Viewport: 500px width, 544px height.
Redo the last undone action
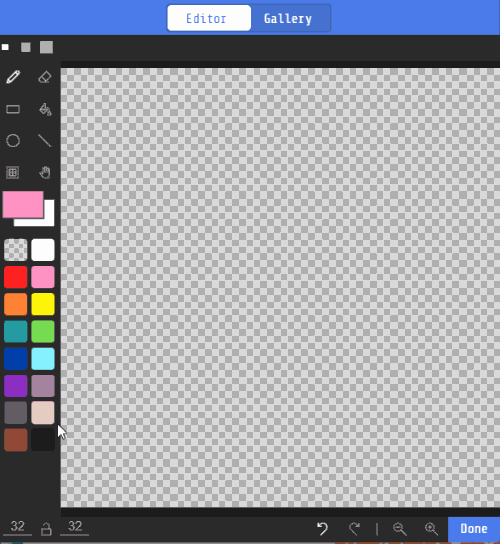pyautogui.click(x=354, y=529)
